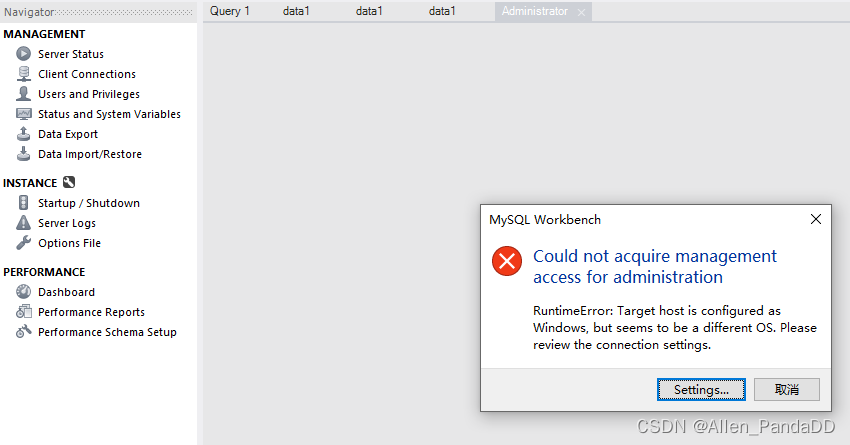Click the Options File wrench icon
The height and width of the screenshot is (445, 850).
pyautogui.click(x=23, y=243)
